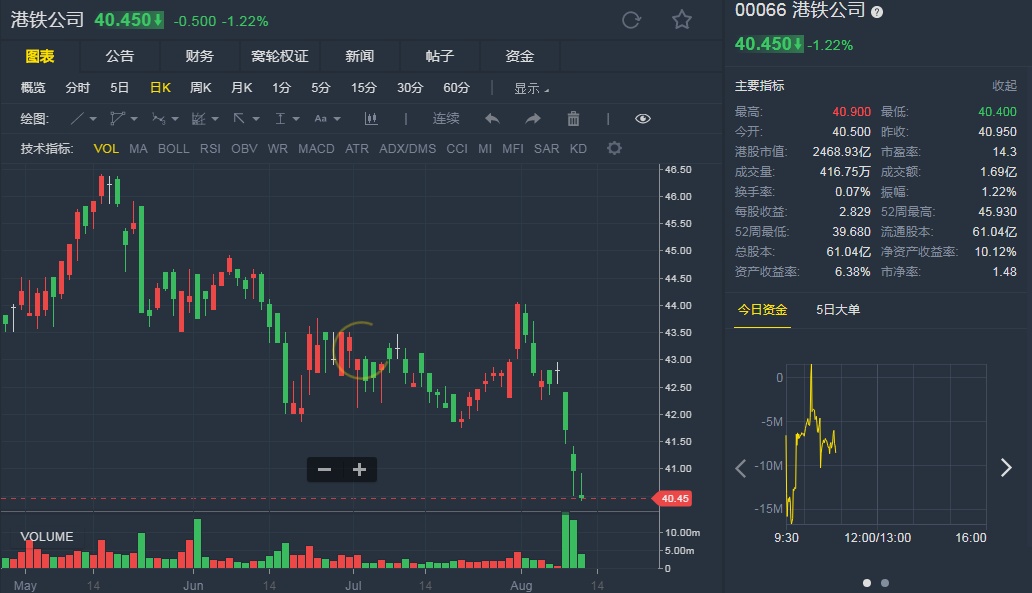Open the 显示 display dropdown

pyautogui.click(x=531, y=88)
